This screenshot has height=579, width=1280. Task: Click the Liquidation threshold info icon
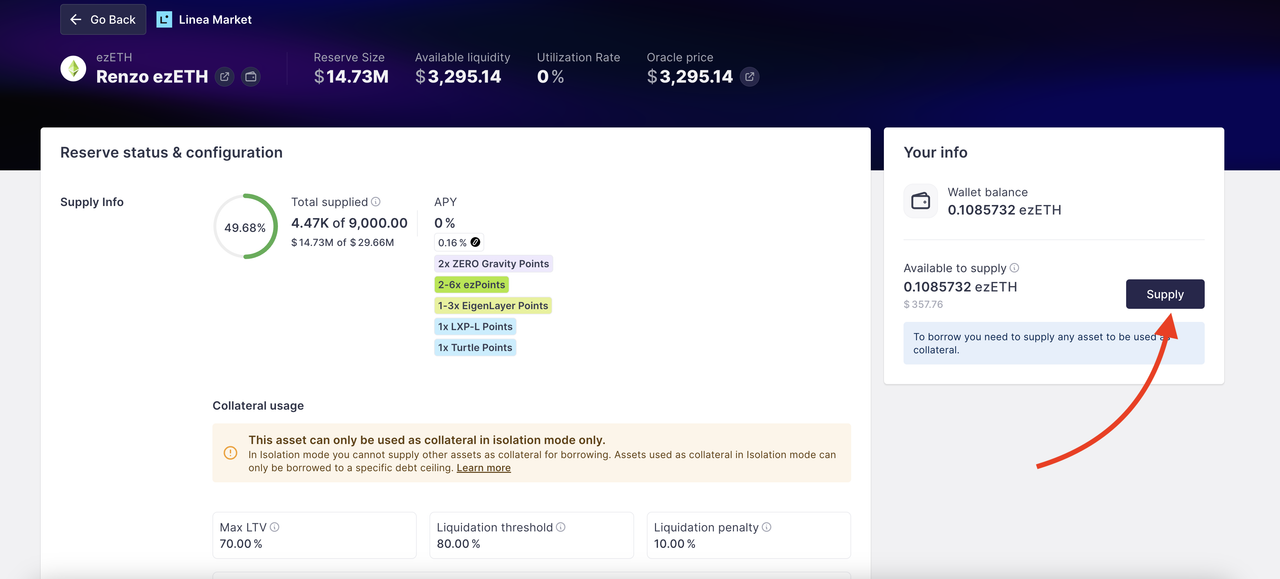pyautogui.click(x=561, y=527)
